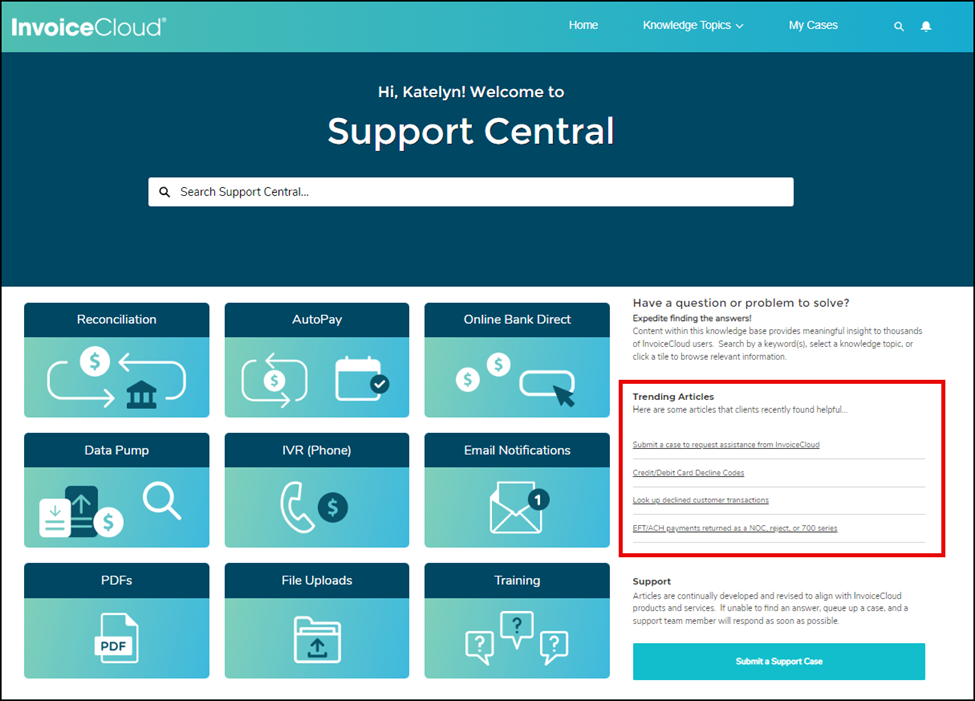The height and width of the screenshot is (701, 975).
Task: Click 'Expedite finding the answers!' text
Action: pyautogui.click(x=691, y=318)
